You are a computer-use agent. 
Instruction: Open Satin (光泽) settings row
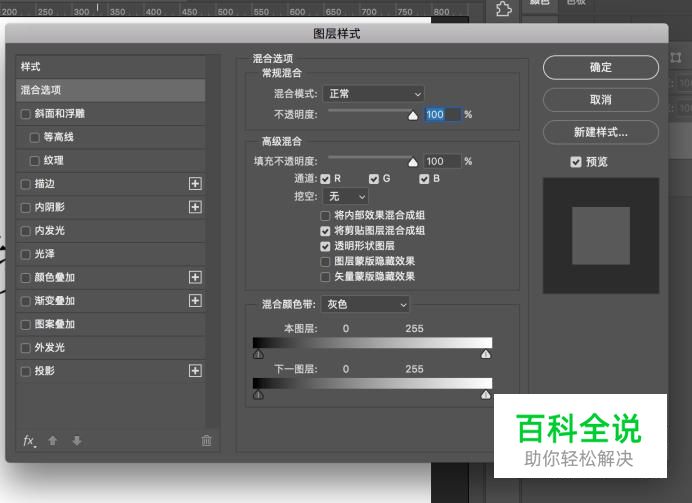click(x=110, y=254)
